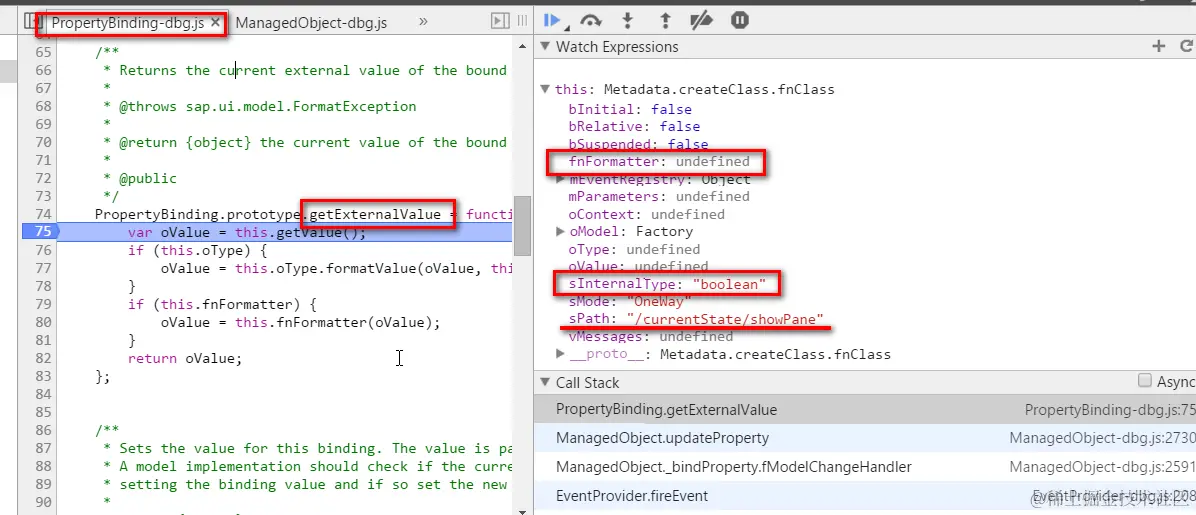The height and width of the screenshot is (515, 1196).
Task: Click the bRelative: false property
Action: [x=634, y=126]
